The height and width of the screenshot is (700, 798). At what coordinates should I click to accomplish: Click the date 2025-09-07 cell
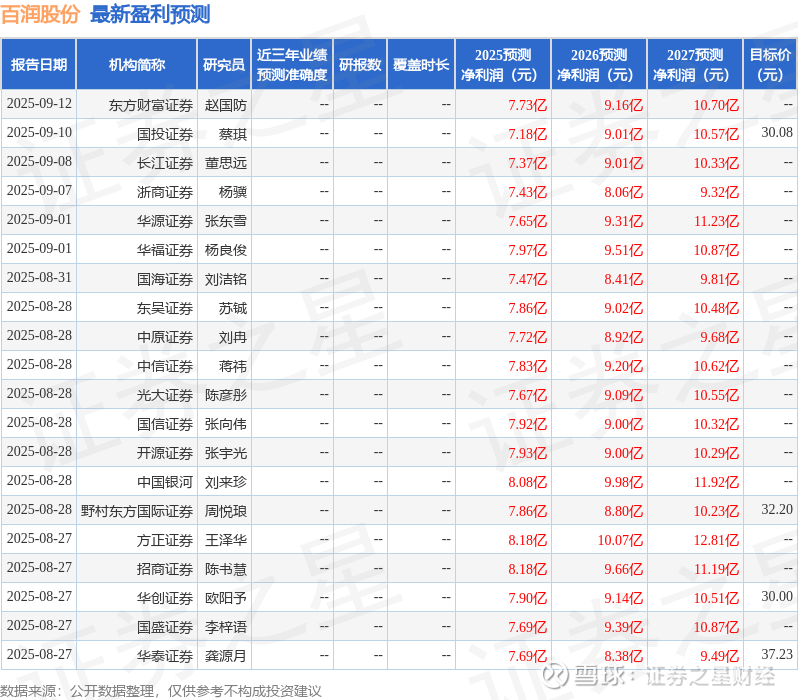click(x=39, y=190)
